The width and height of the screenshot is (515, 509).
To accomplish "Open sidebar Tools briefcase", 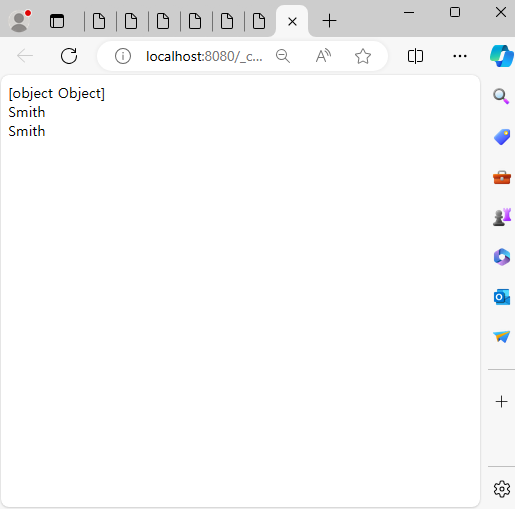I will pyautogui.click(x=502, y=177).
